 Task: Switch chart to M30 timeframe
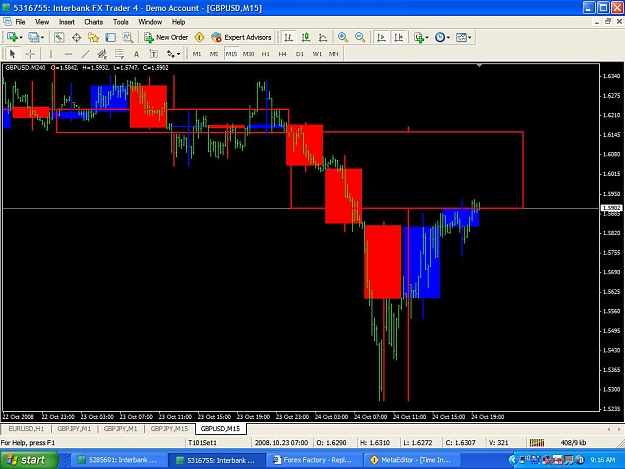pos(248,54)
